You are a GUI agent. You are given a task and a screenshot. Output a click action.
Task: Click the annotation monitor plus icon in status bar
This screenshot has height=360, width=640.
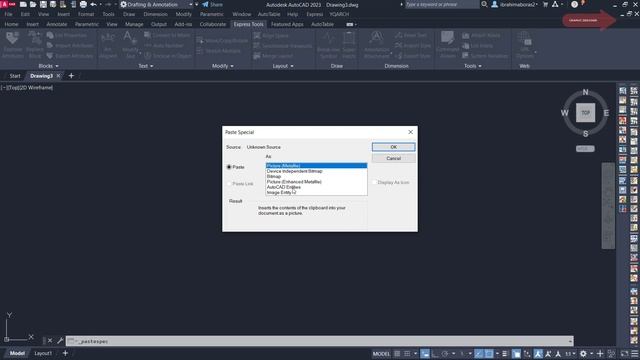pyautogui.click(x=600, y=353)
